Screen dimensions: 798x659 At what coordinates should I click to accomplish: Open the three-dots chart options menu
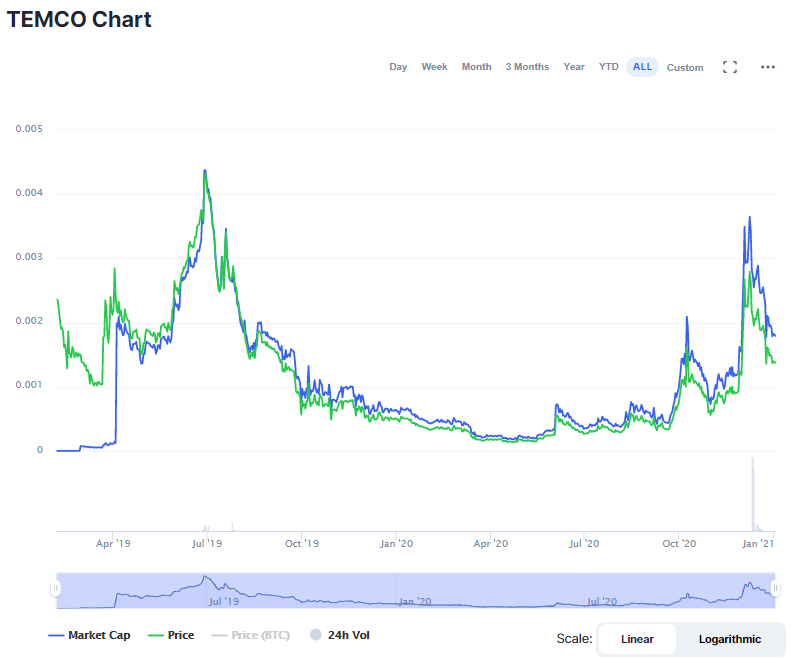click(x=767, y=67)
